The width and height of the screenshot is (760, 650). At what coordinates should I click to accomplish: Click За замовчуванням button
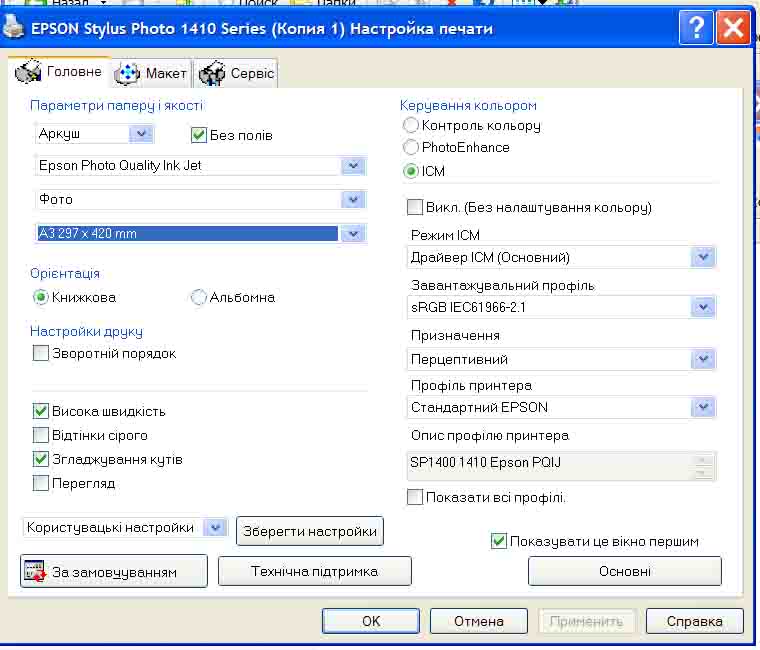coord(114,571)
